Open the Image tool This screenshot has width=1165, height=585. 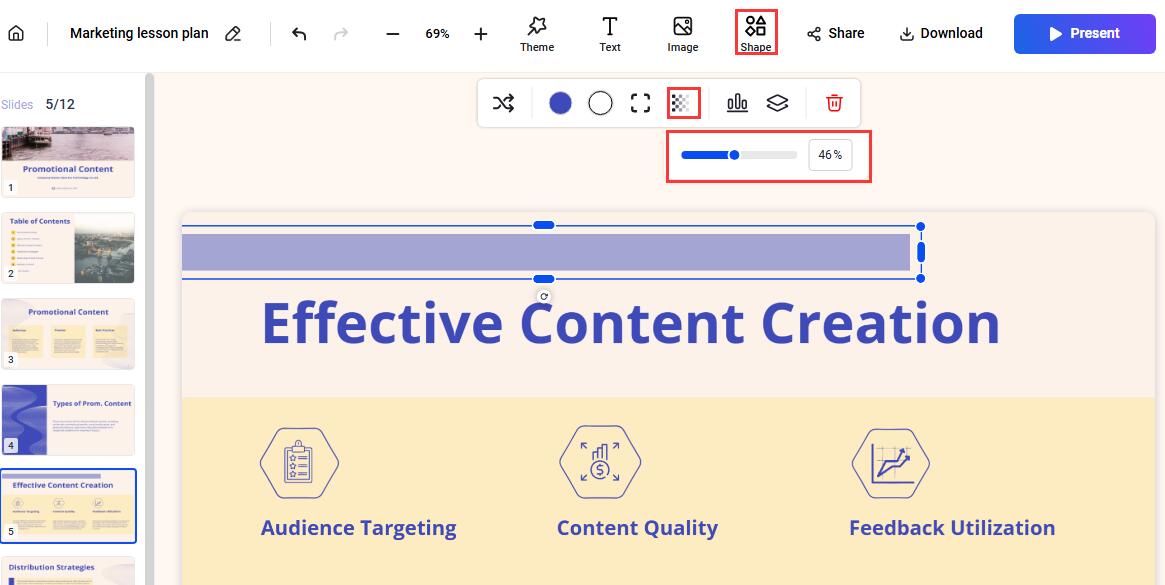pos(683,33)
